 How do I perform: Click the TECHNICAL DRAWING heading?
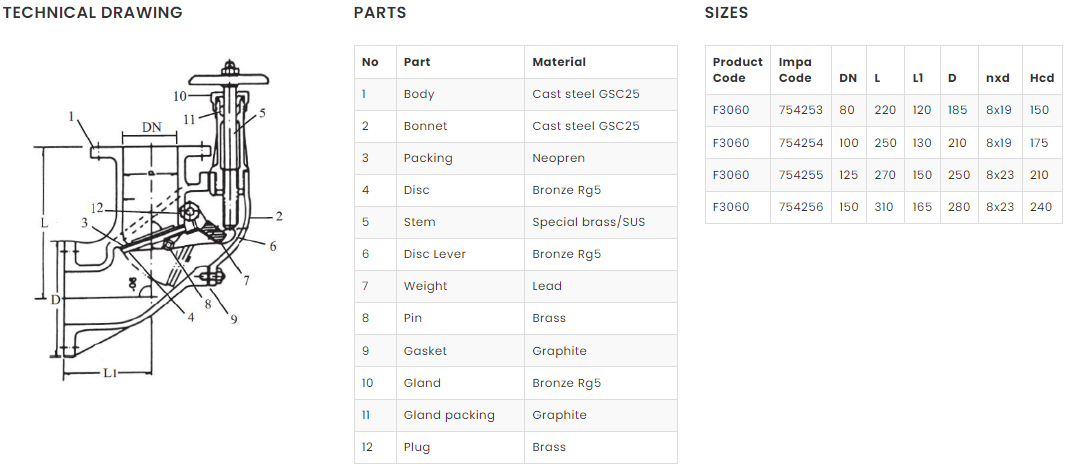coord(93,13)
